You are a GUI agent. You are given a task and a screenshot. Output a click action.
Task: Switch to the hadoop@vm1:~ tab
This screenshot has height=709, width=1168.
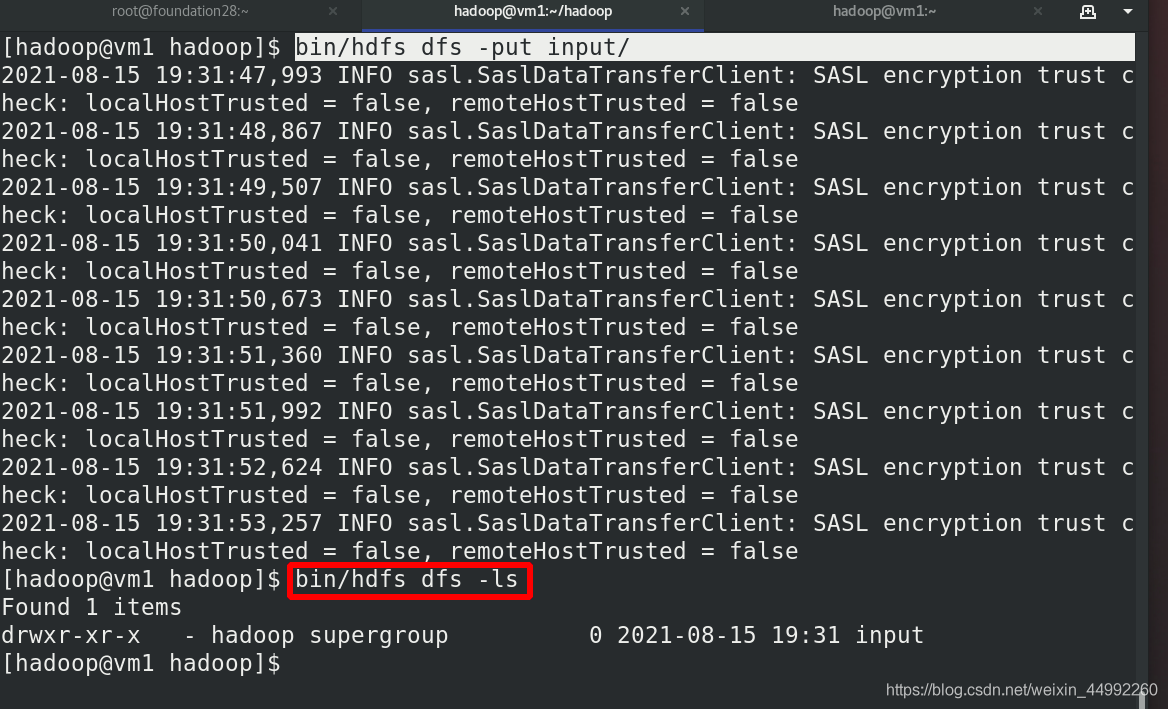(x=884, y=11)
